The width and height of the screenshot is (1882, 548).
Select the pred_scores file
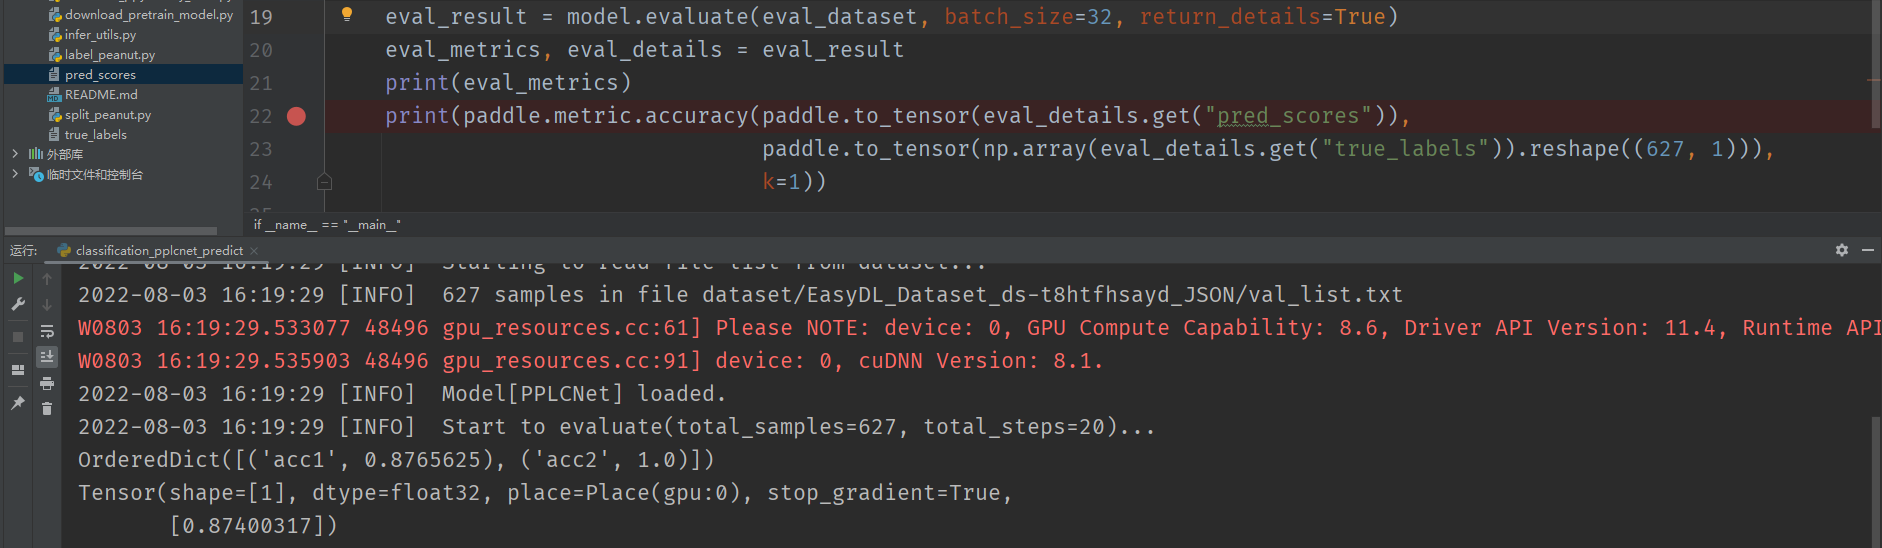(x=100, y=75)
